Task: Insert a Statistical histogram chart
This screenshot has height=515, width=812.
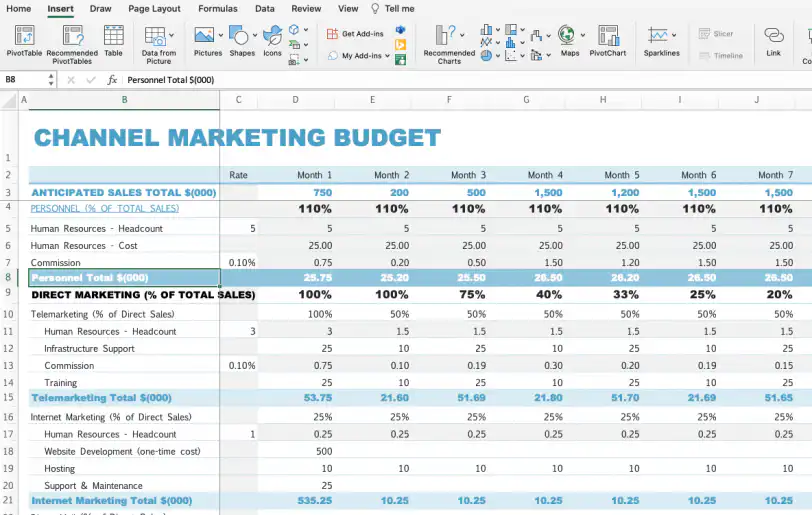Action: coord(511,42)
